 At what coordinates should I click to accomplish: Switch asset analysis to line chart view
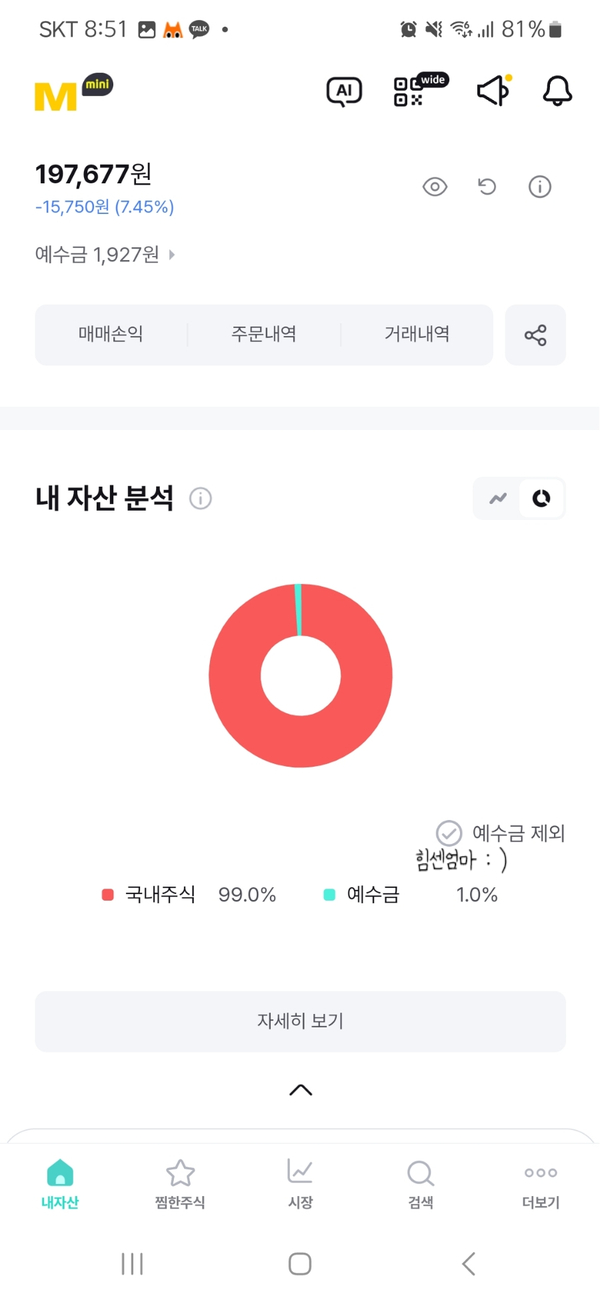498,498
